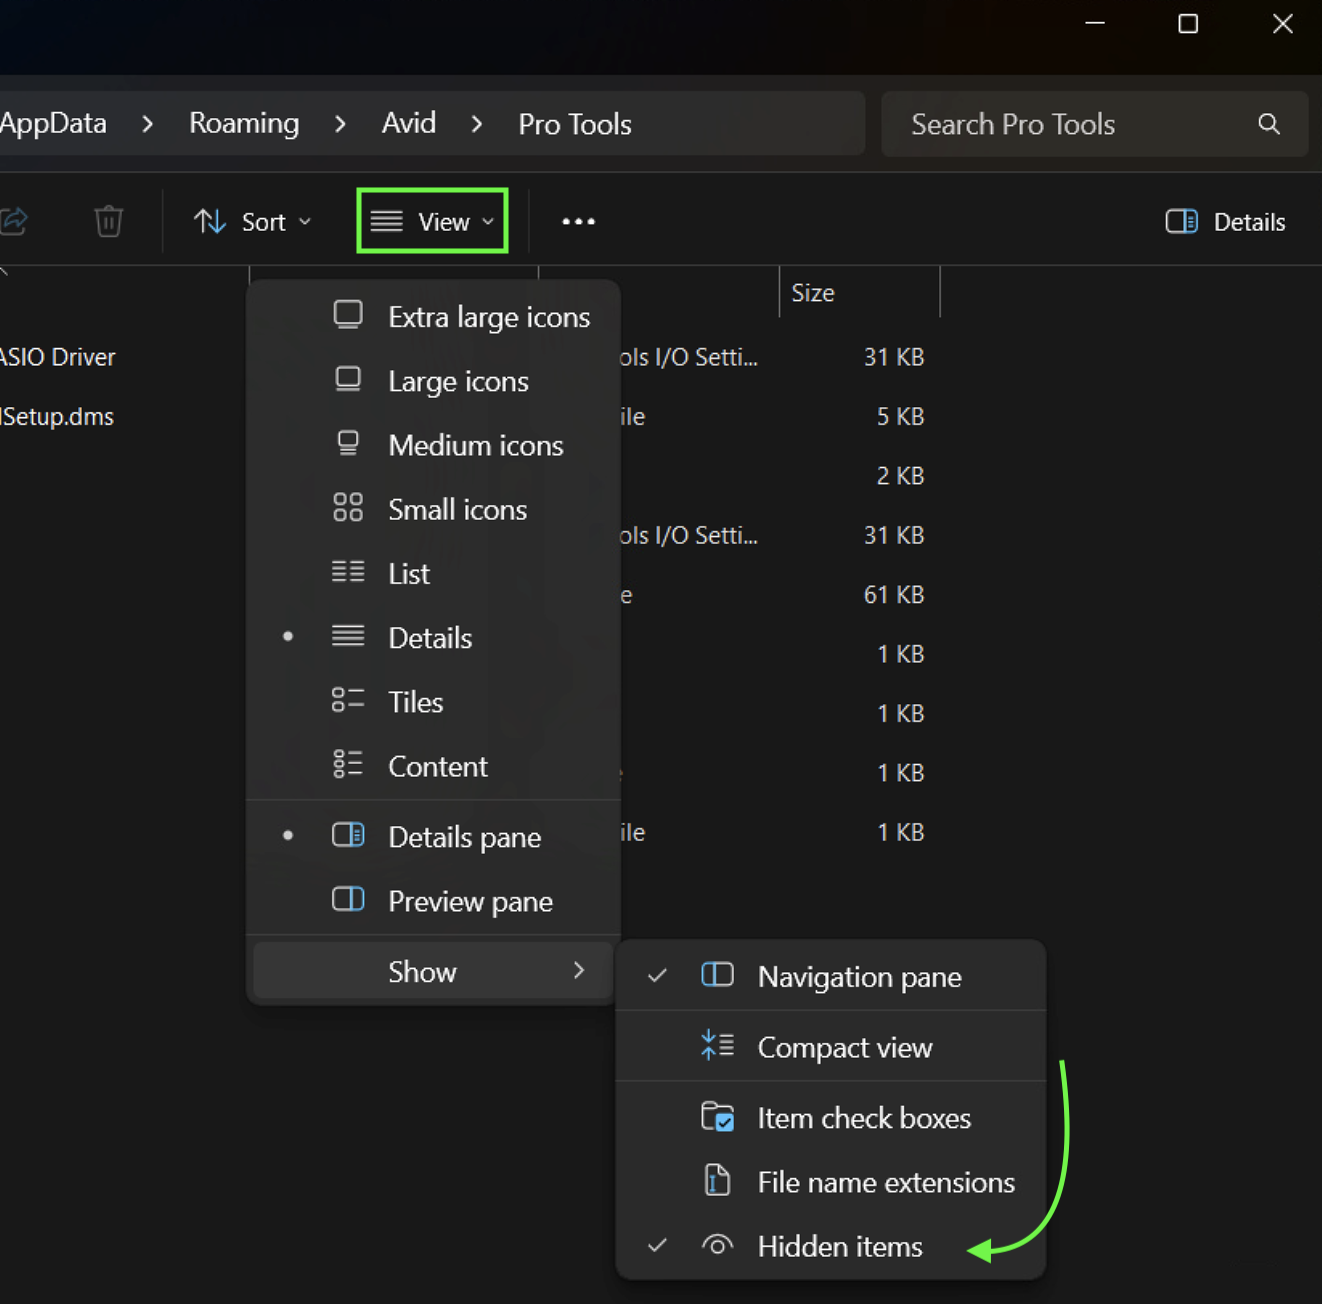
Task: Click the Size column header
Action: click(813, 293)
